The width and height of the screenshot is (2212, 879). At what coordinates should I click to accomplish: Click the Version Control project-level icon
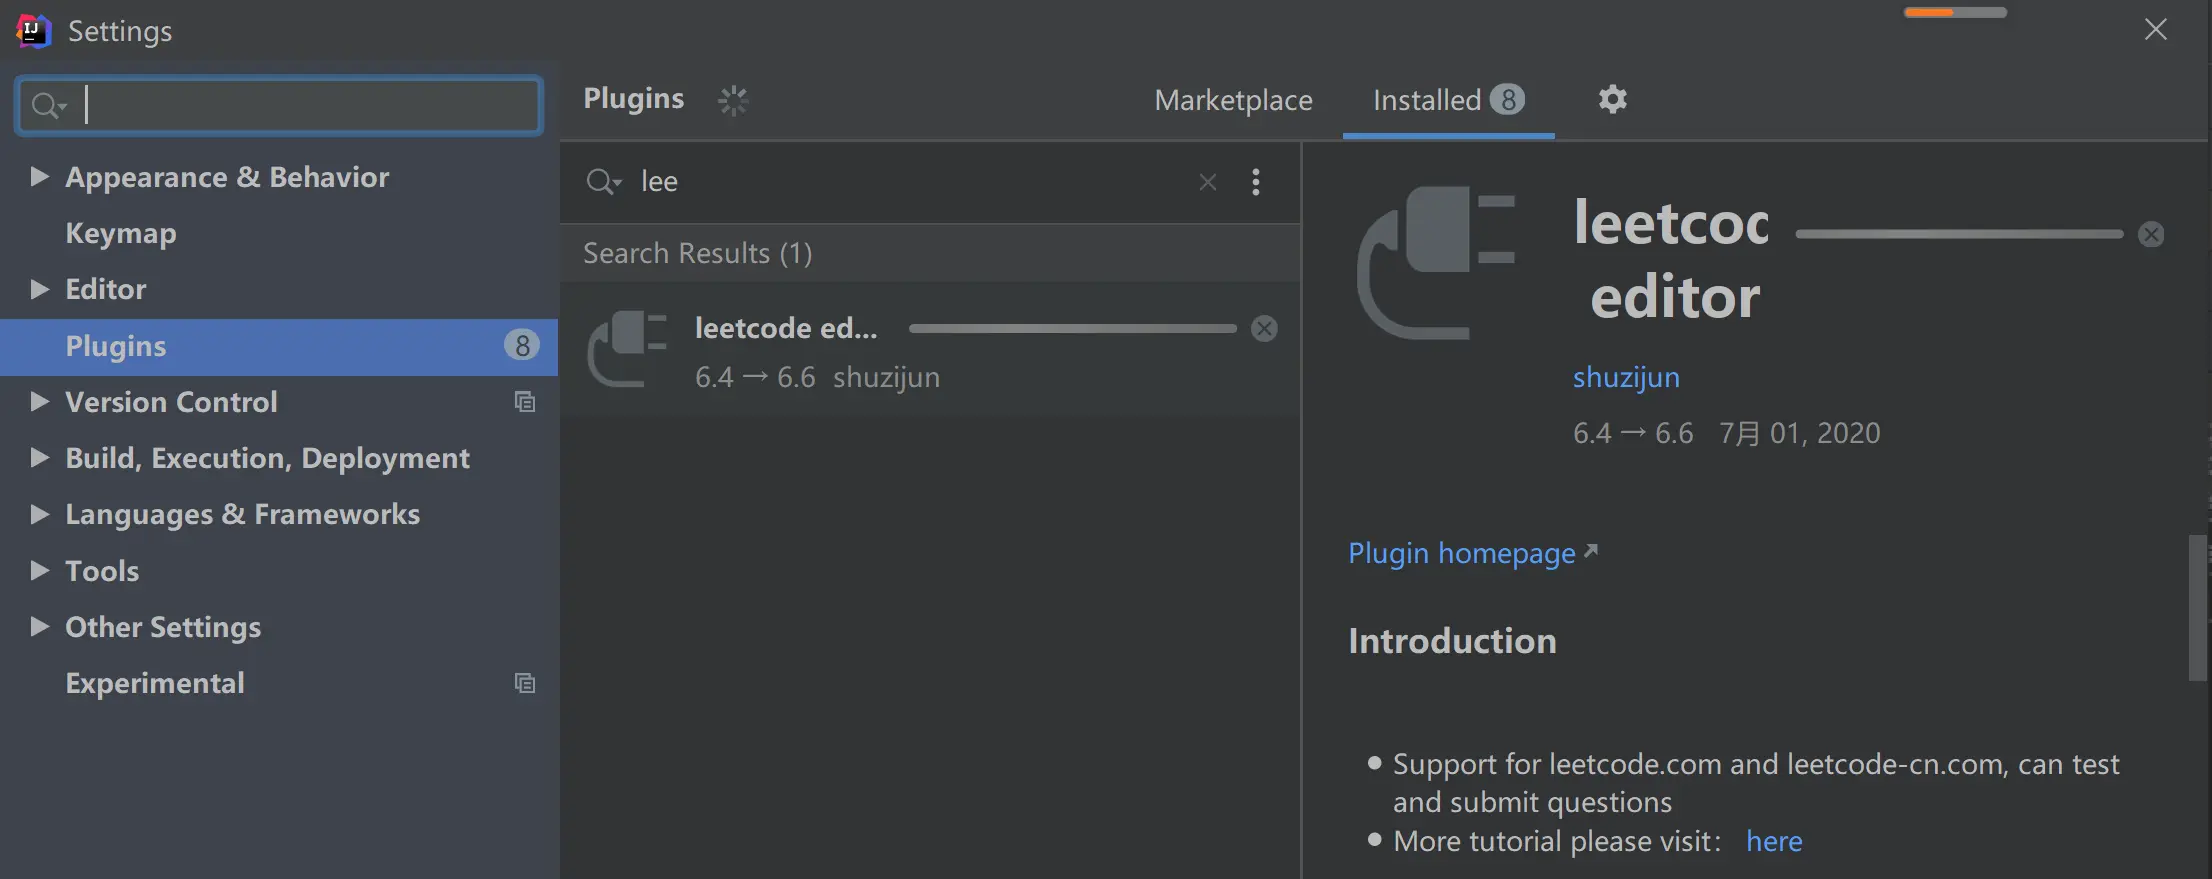coord(524,402)
